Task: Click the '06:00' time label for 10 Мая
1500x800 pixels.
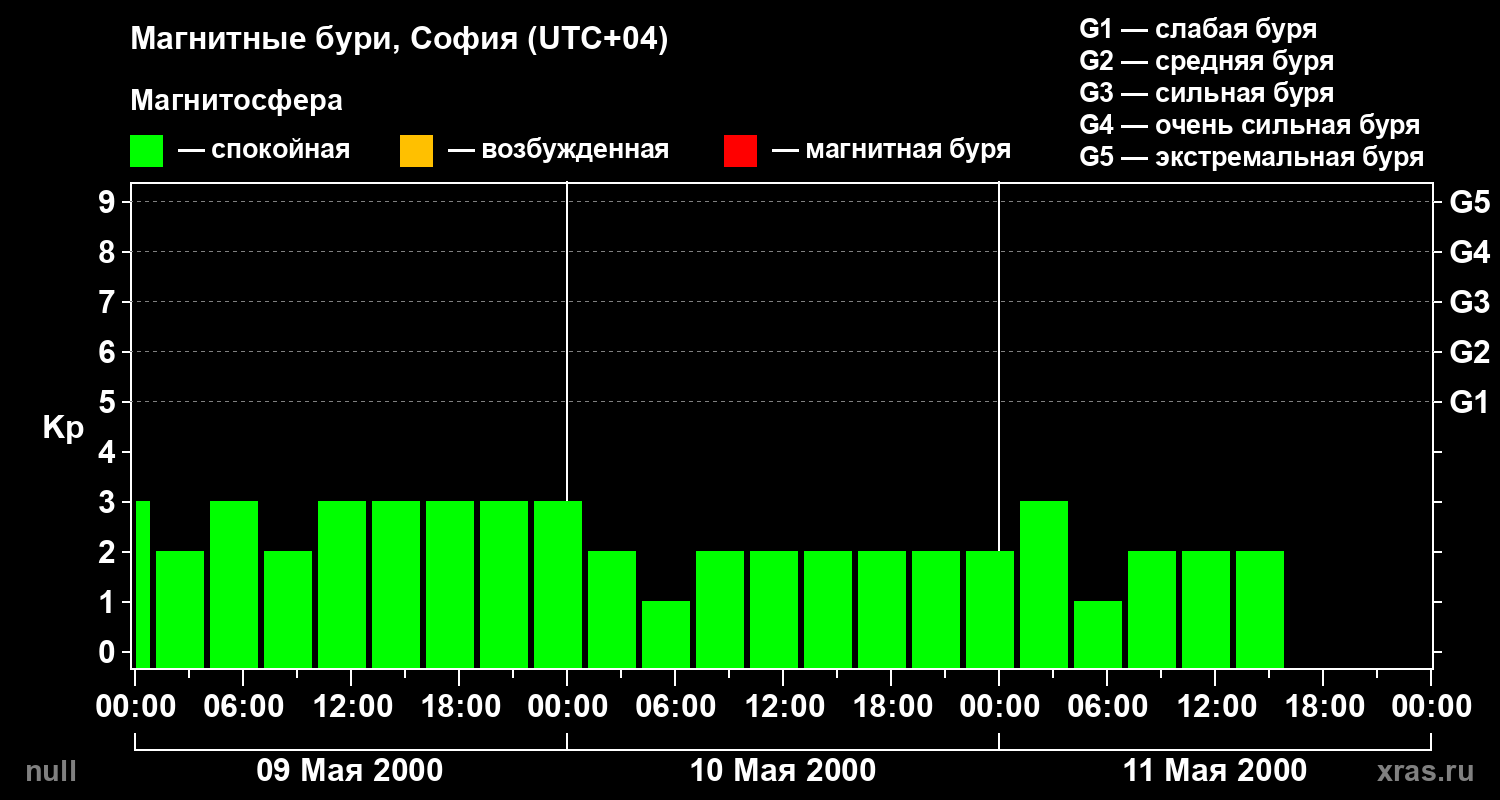Action: 674,706
